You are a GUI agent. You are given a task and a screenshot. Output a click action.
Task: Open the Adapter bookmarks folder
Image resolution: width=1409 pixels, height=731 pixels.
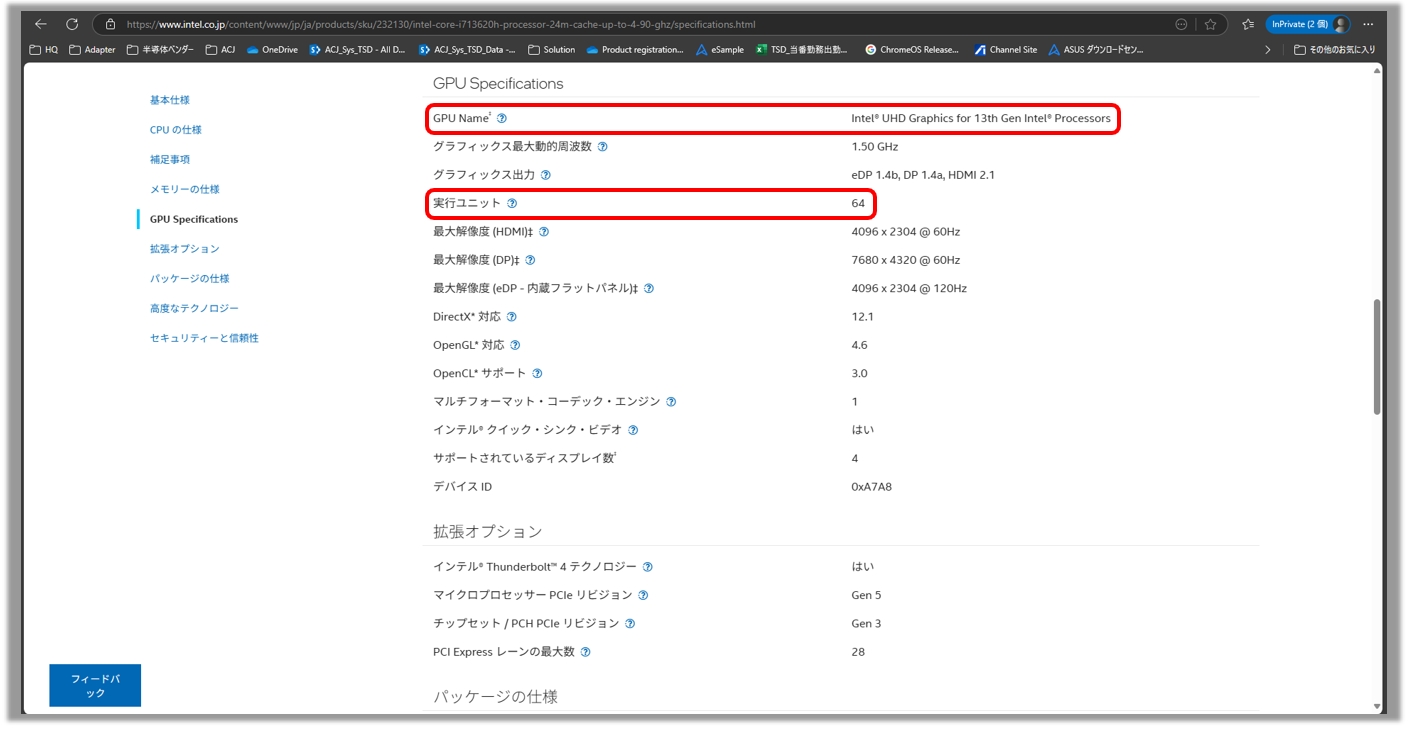coord(93,49)
